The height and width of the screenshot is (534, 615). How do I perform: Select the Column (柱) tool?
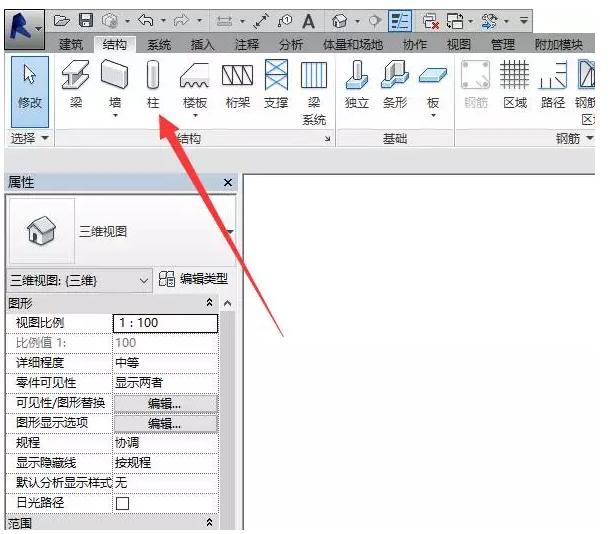(x=153, y=84)
